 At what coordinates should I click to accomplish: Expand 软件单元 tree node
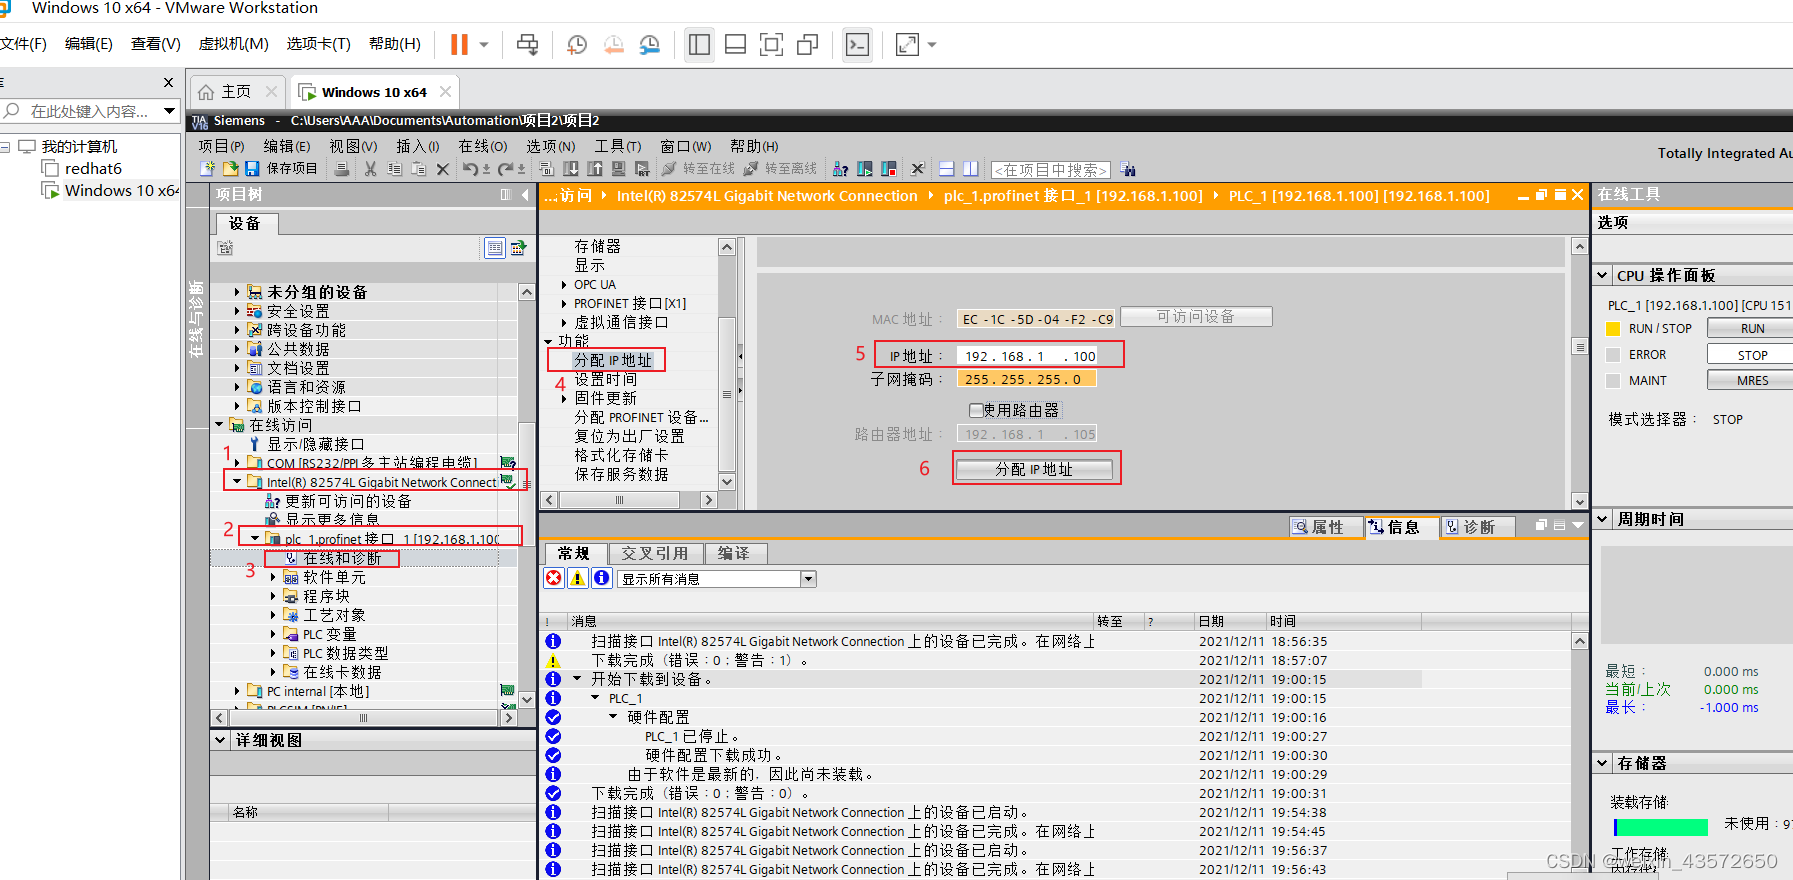pyautogui.click(x=273, y=577)
